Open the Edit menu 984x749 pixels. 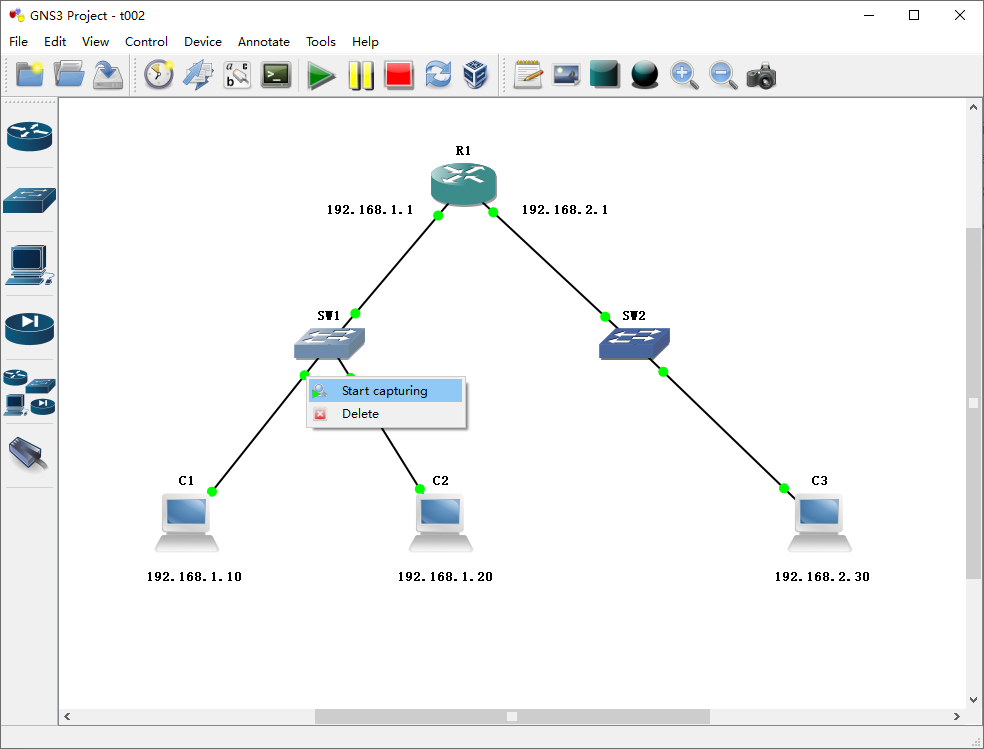click(55, 41)
